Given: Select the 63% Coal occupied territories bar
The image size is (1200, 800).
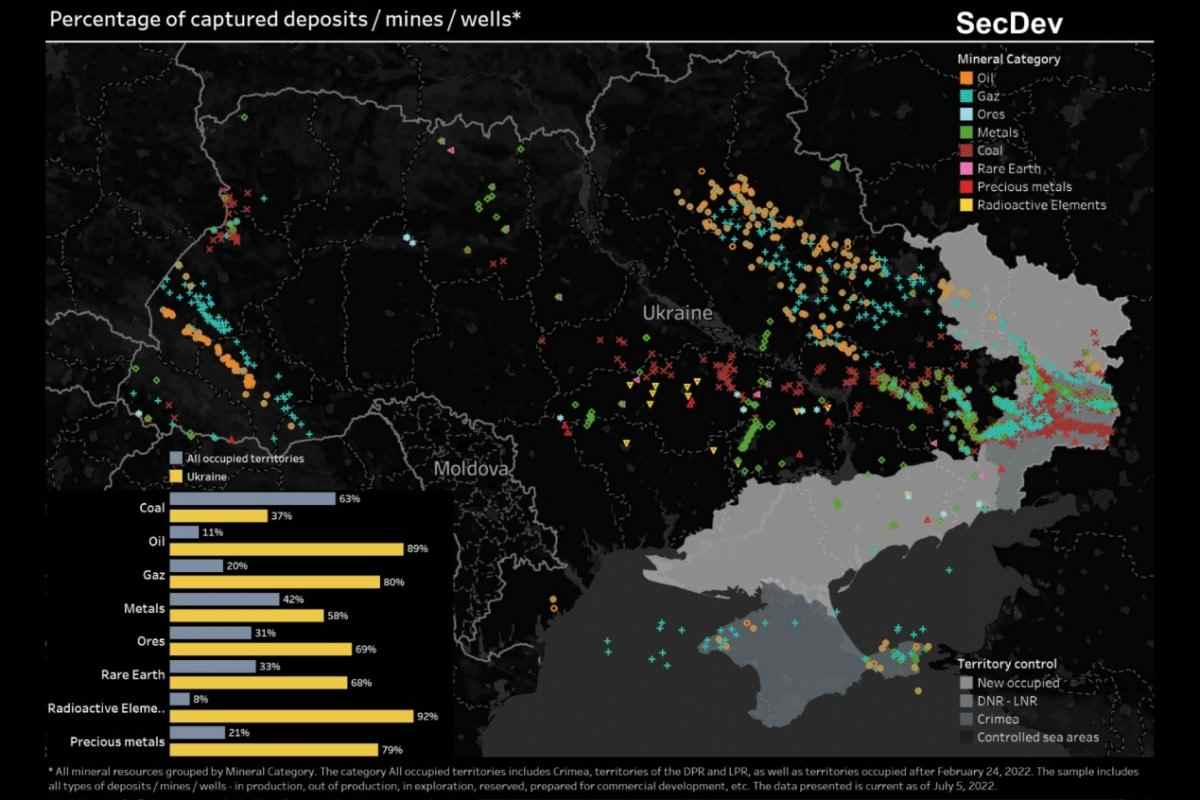Looking at the screenshot, I should click(x=252, y=498).
